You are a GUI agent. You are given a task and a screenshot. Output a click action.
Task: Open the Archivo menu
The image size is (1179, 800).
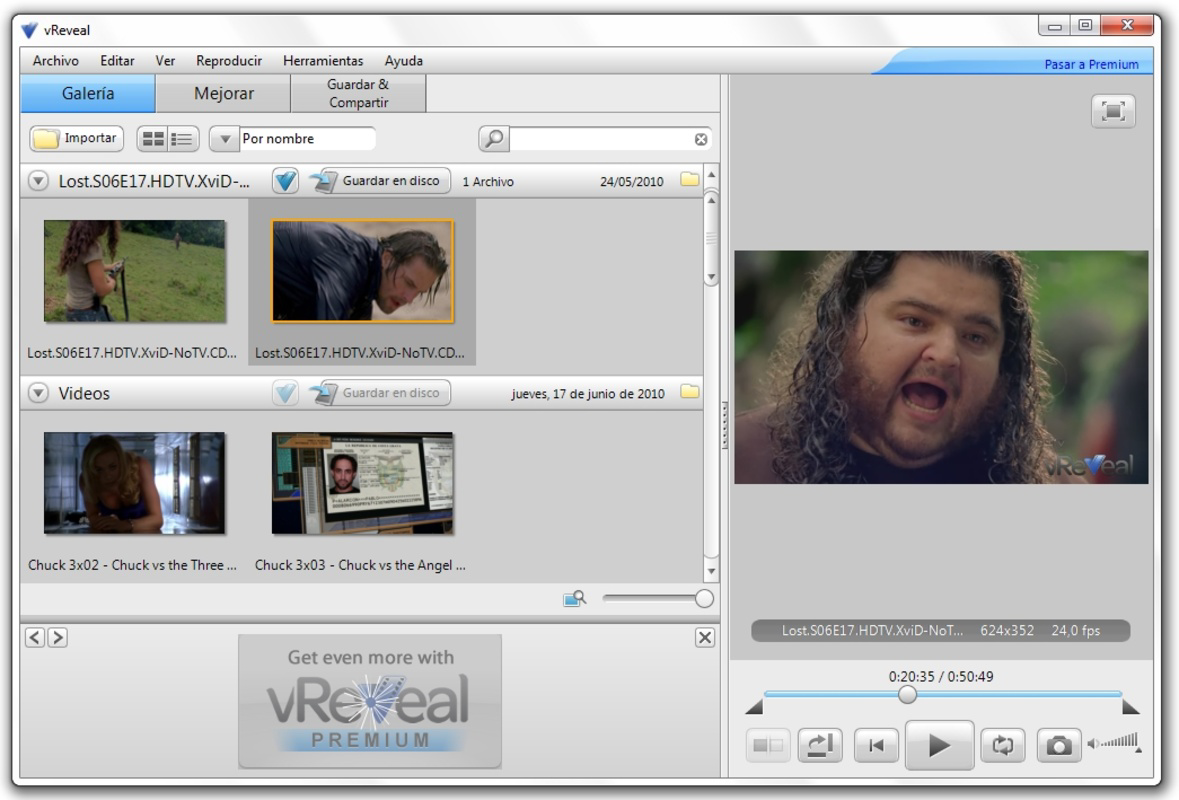click(56, 61)
